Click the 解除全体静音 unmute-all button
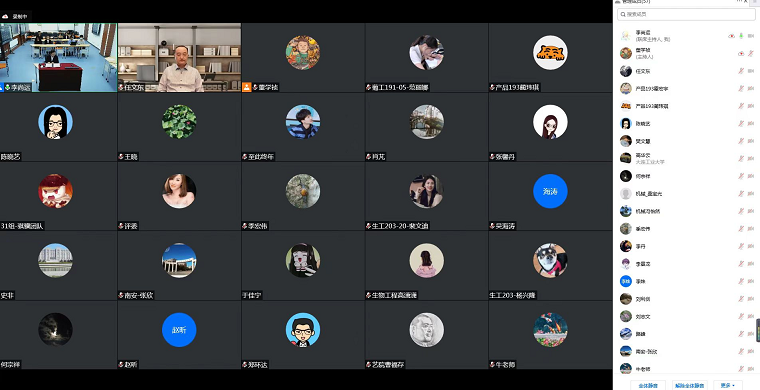 (690, 386)
